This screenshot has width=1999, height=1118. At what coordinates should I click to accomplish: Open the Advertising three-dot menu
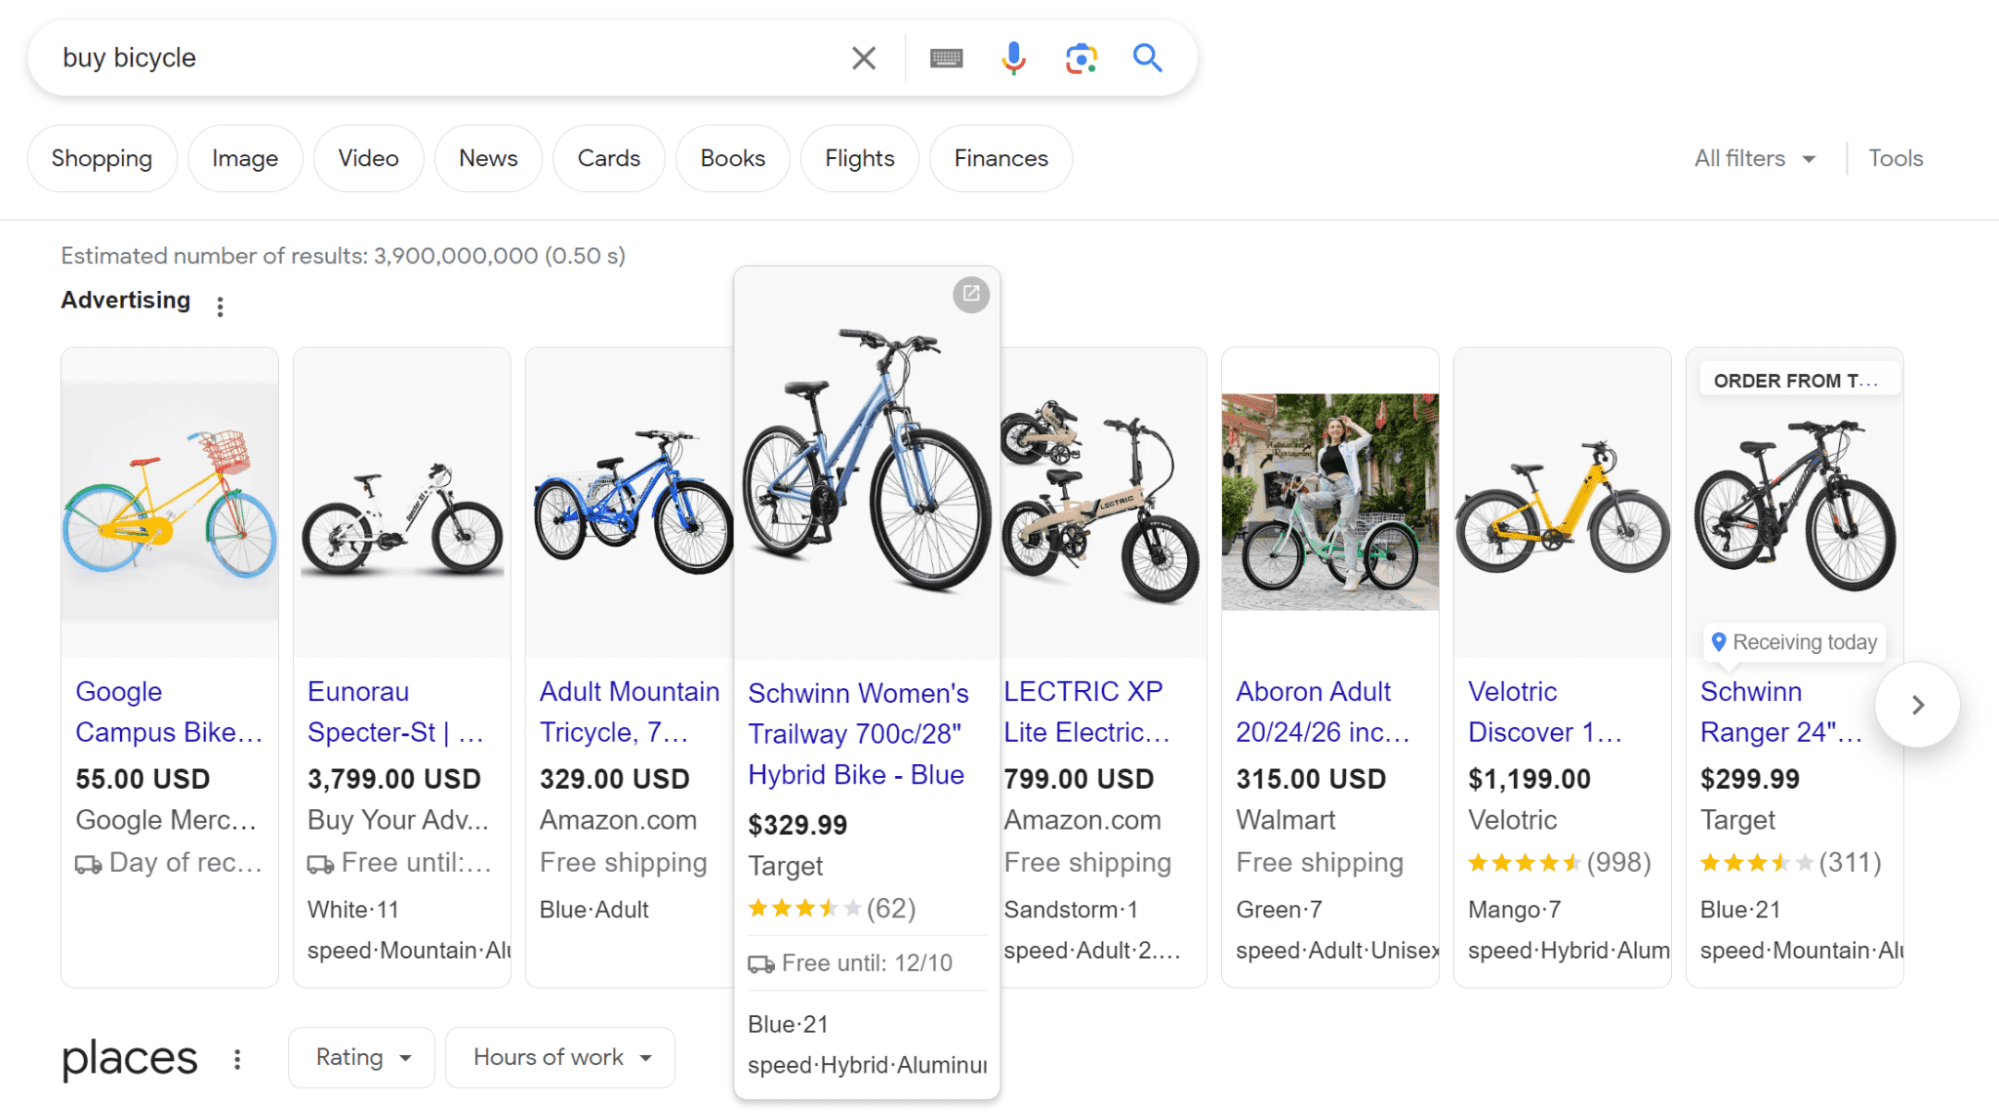[220, 305]
